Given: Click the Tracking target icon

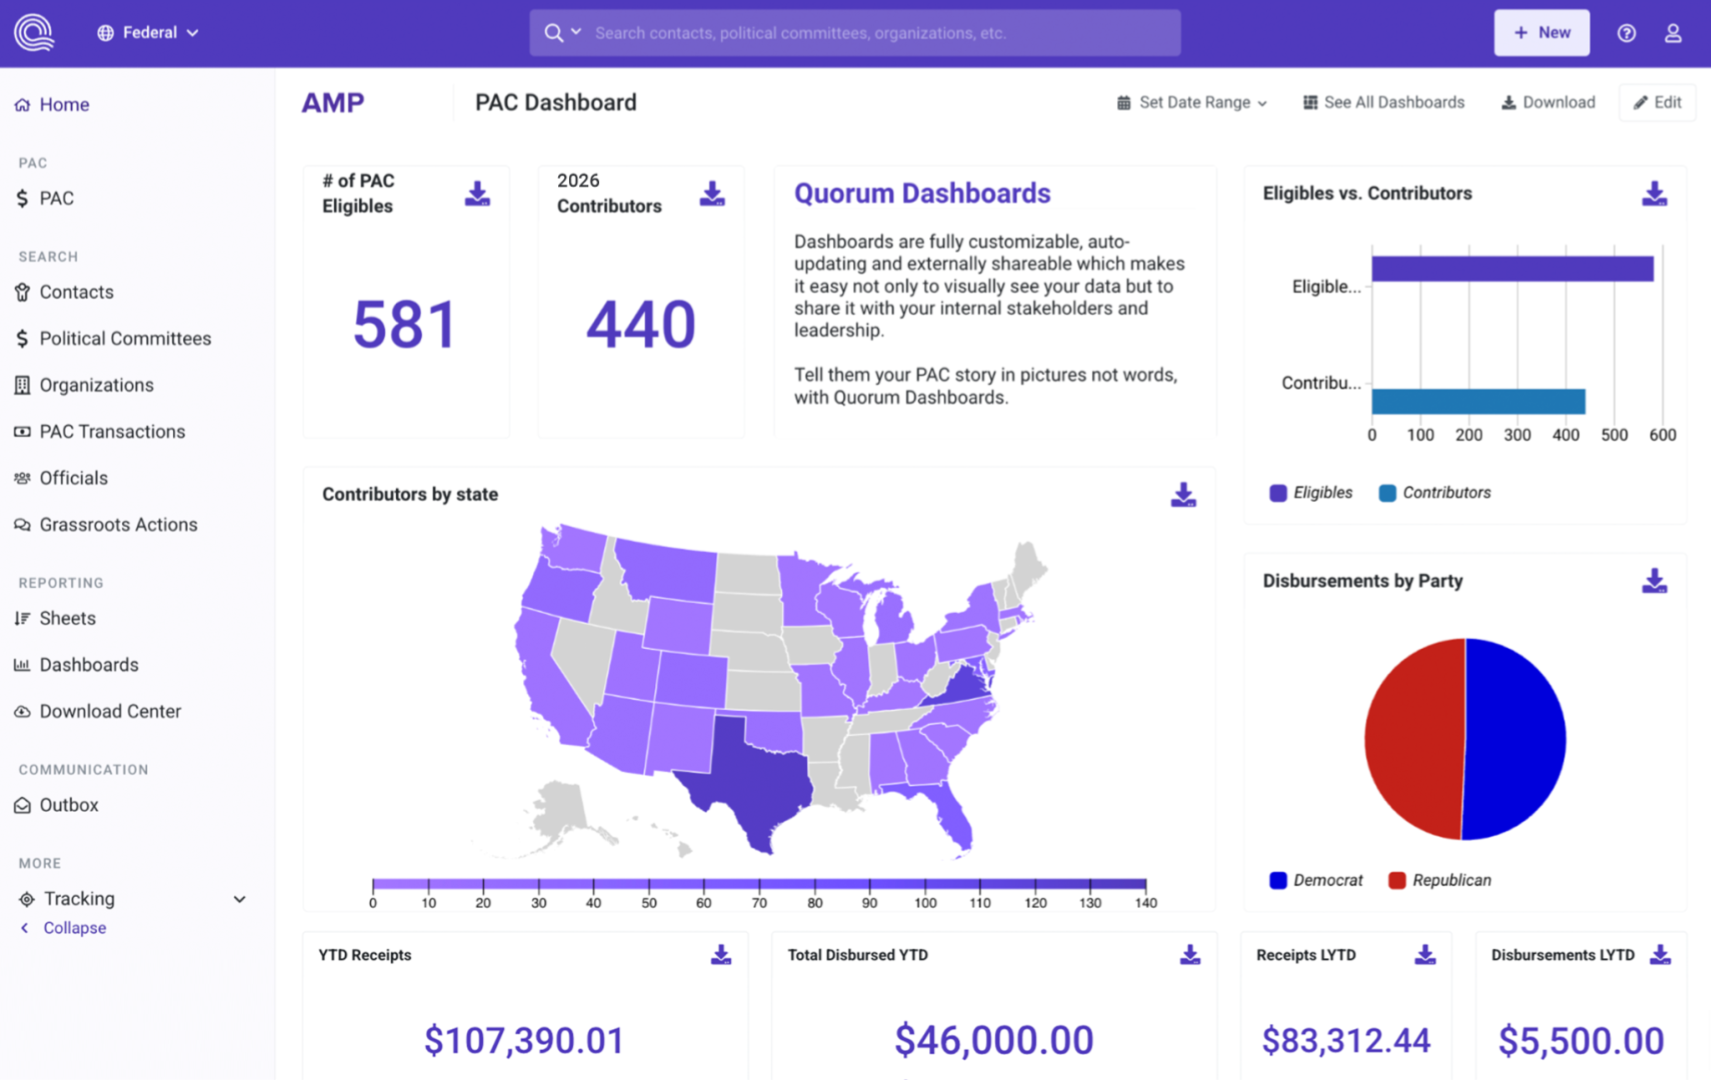Looking at the screenshot, I should pos(27,899).
